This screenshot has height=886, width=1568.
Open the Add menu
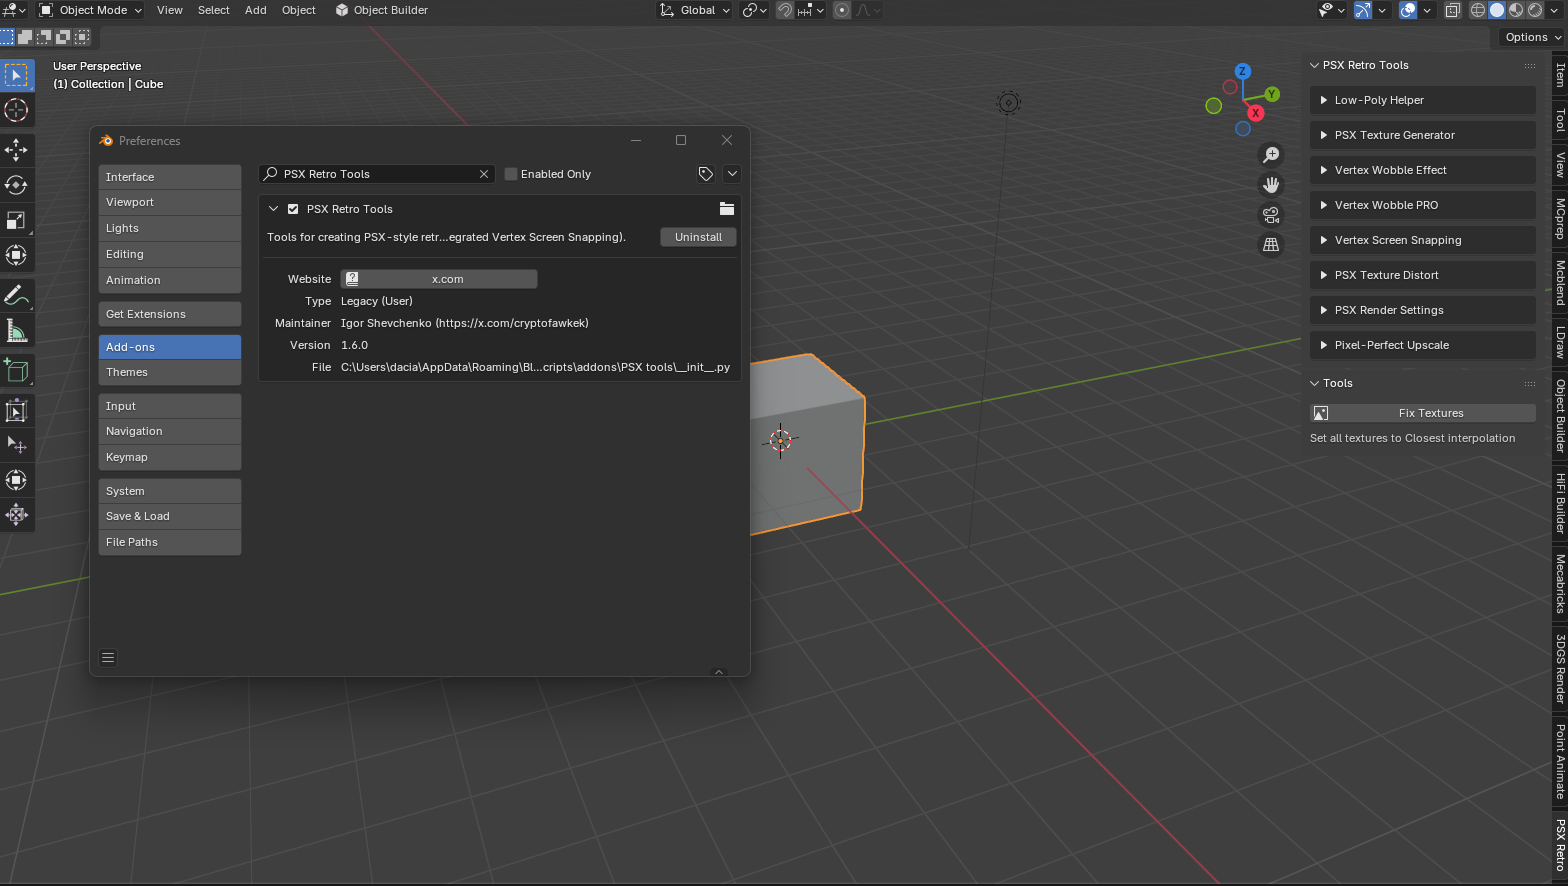[x=256, y=10]
